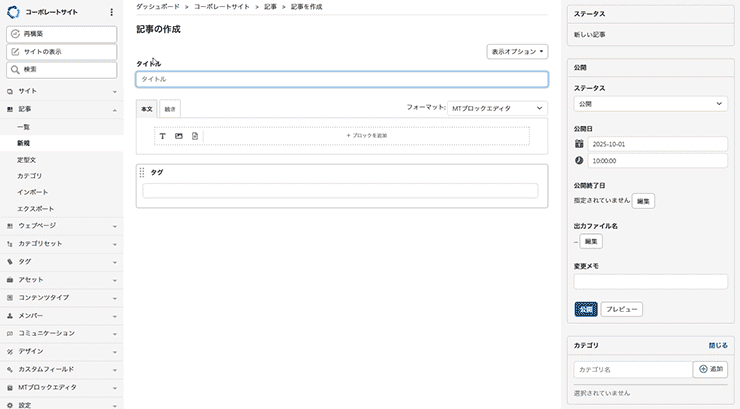This screenshot has width=740, height=409.
Task: Open the kebab menu beside コーポレートサイト
Action: [x=111, y=13]
